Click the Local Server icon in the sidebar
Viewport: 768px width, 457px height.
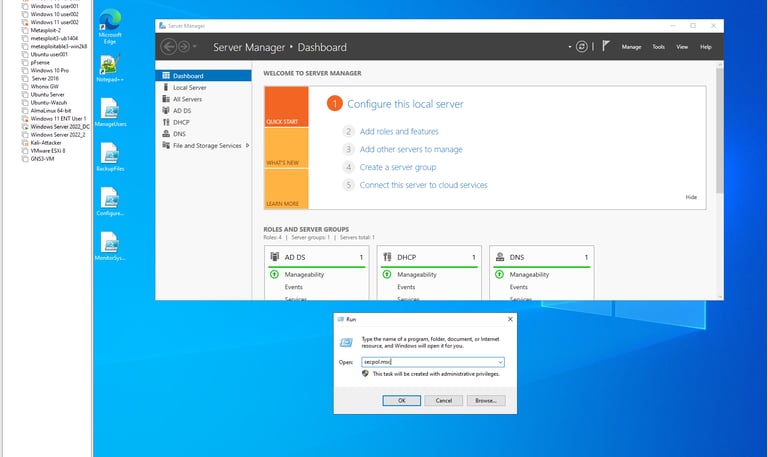coord(166,87)
